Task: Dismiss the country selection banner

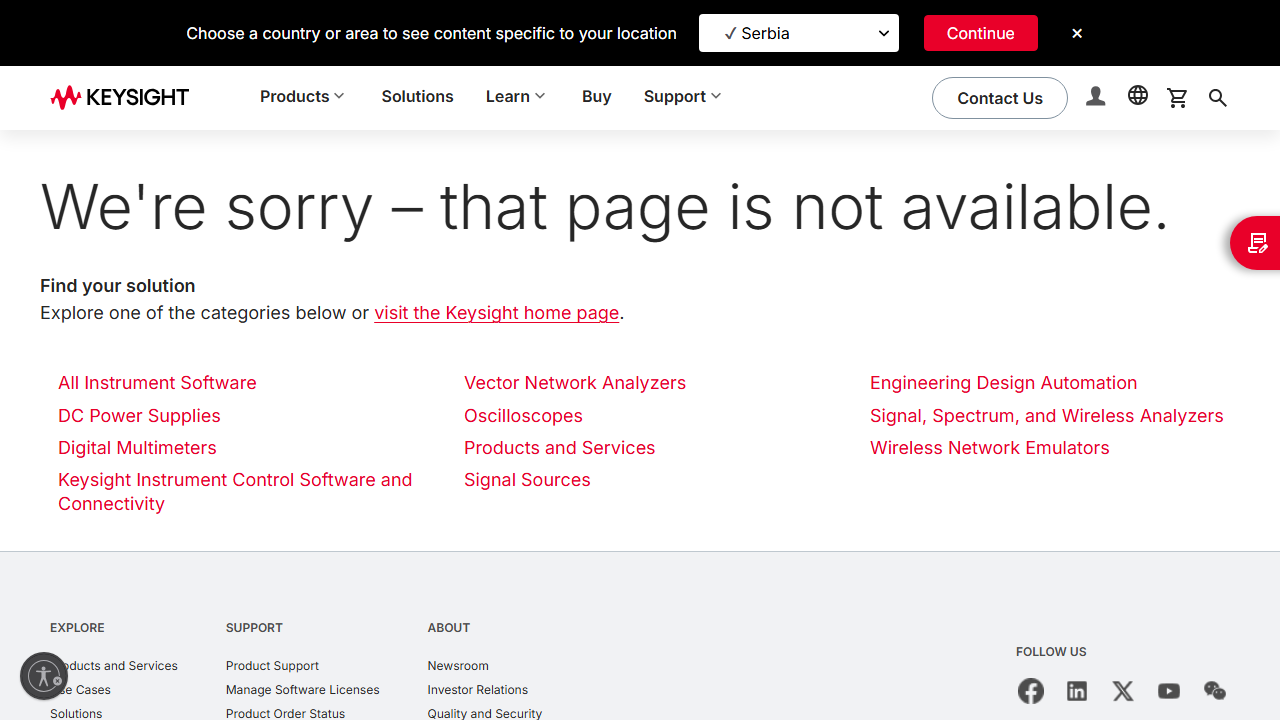Action: coord(1077,33)
